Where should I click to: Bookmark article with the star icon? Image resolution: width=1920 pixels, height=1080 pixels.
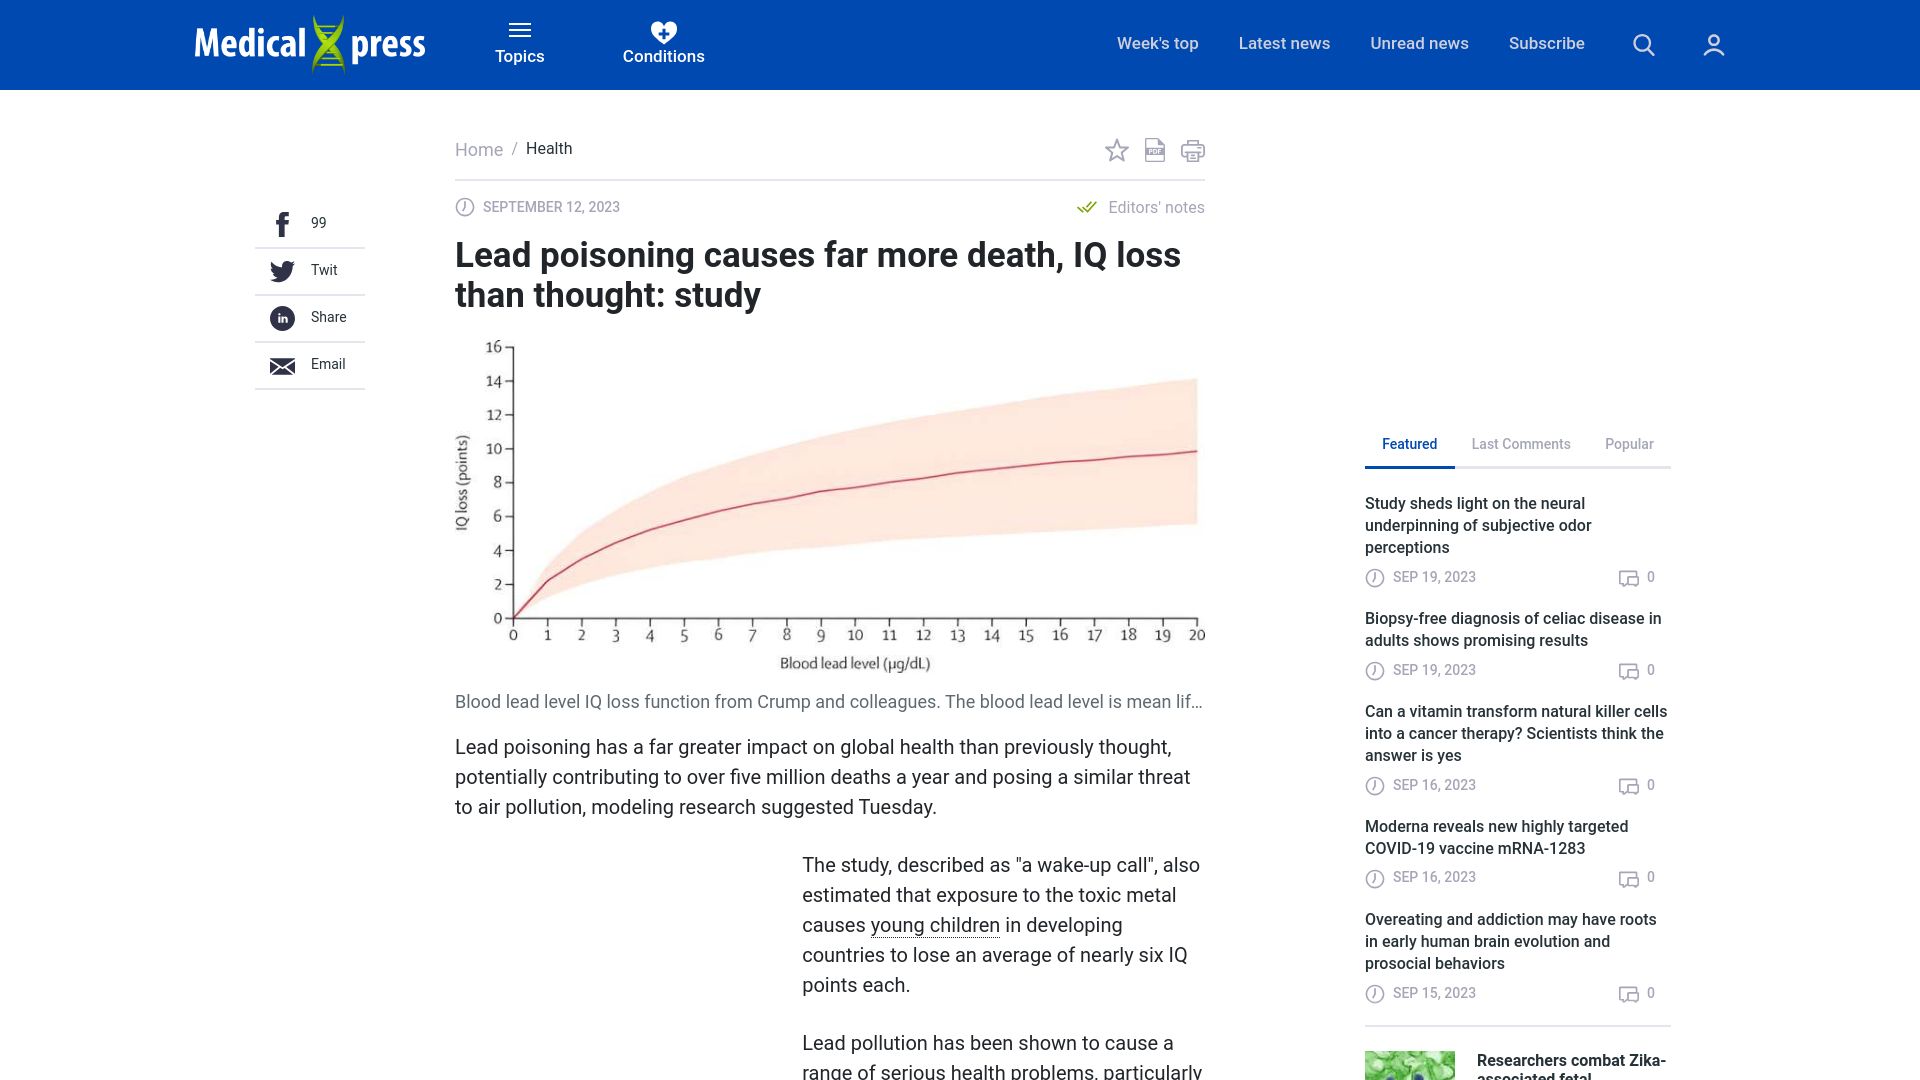point(1117,150)
